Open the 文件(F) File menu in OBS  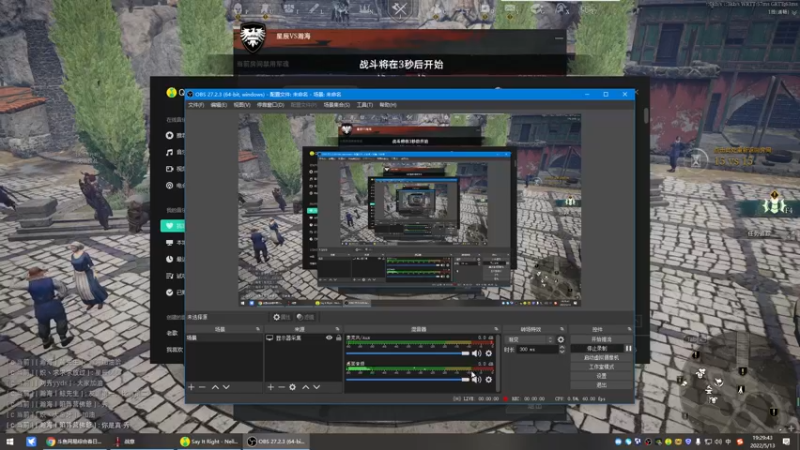click(196, 105)
